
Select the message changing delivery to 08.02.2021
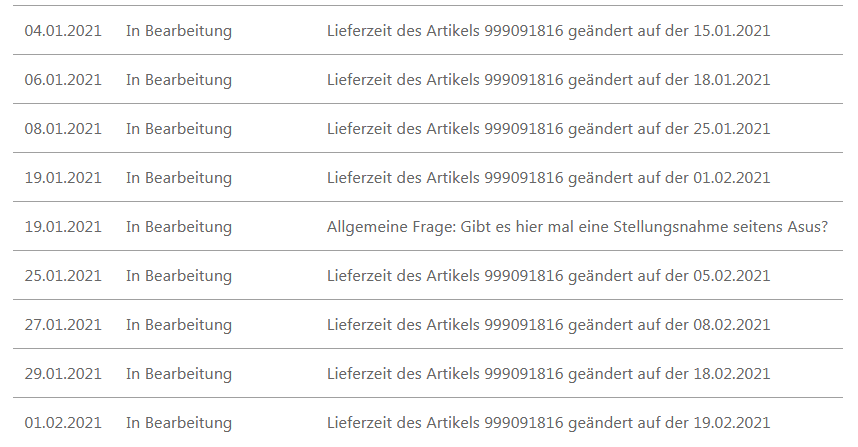click(x=548, y=325)
